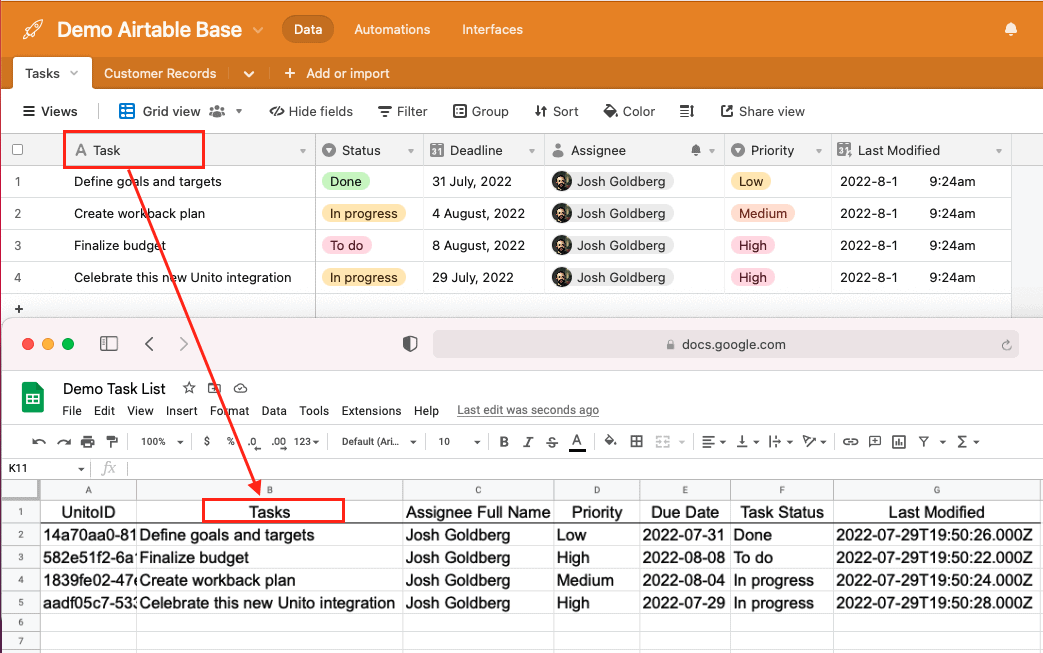Click the Insert chart icon

point(899,442)
